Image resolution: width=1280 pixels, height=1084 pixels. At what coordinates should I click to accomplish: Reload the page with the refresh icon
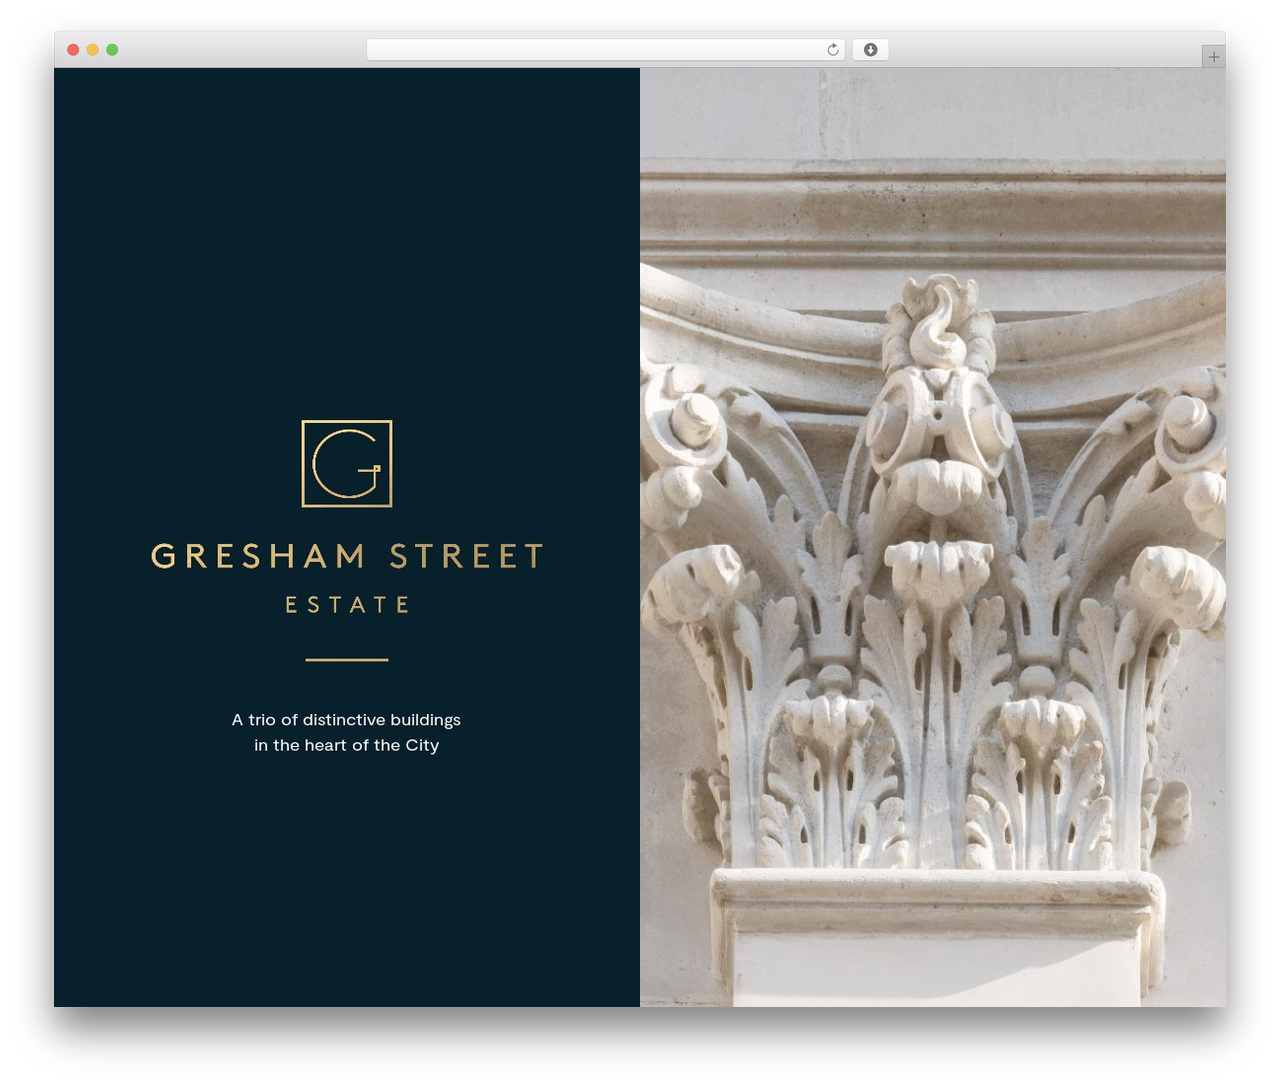click(x=832, y=50)
